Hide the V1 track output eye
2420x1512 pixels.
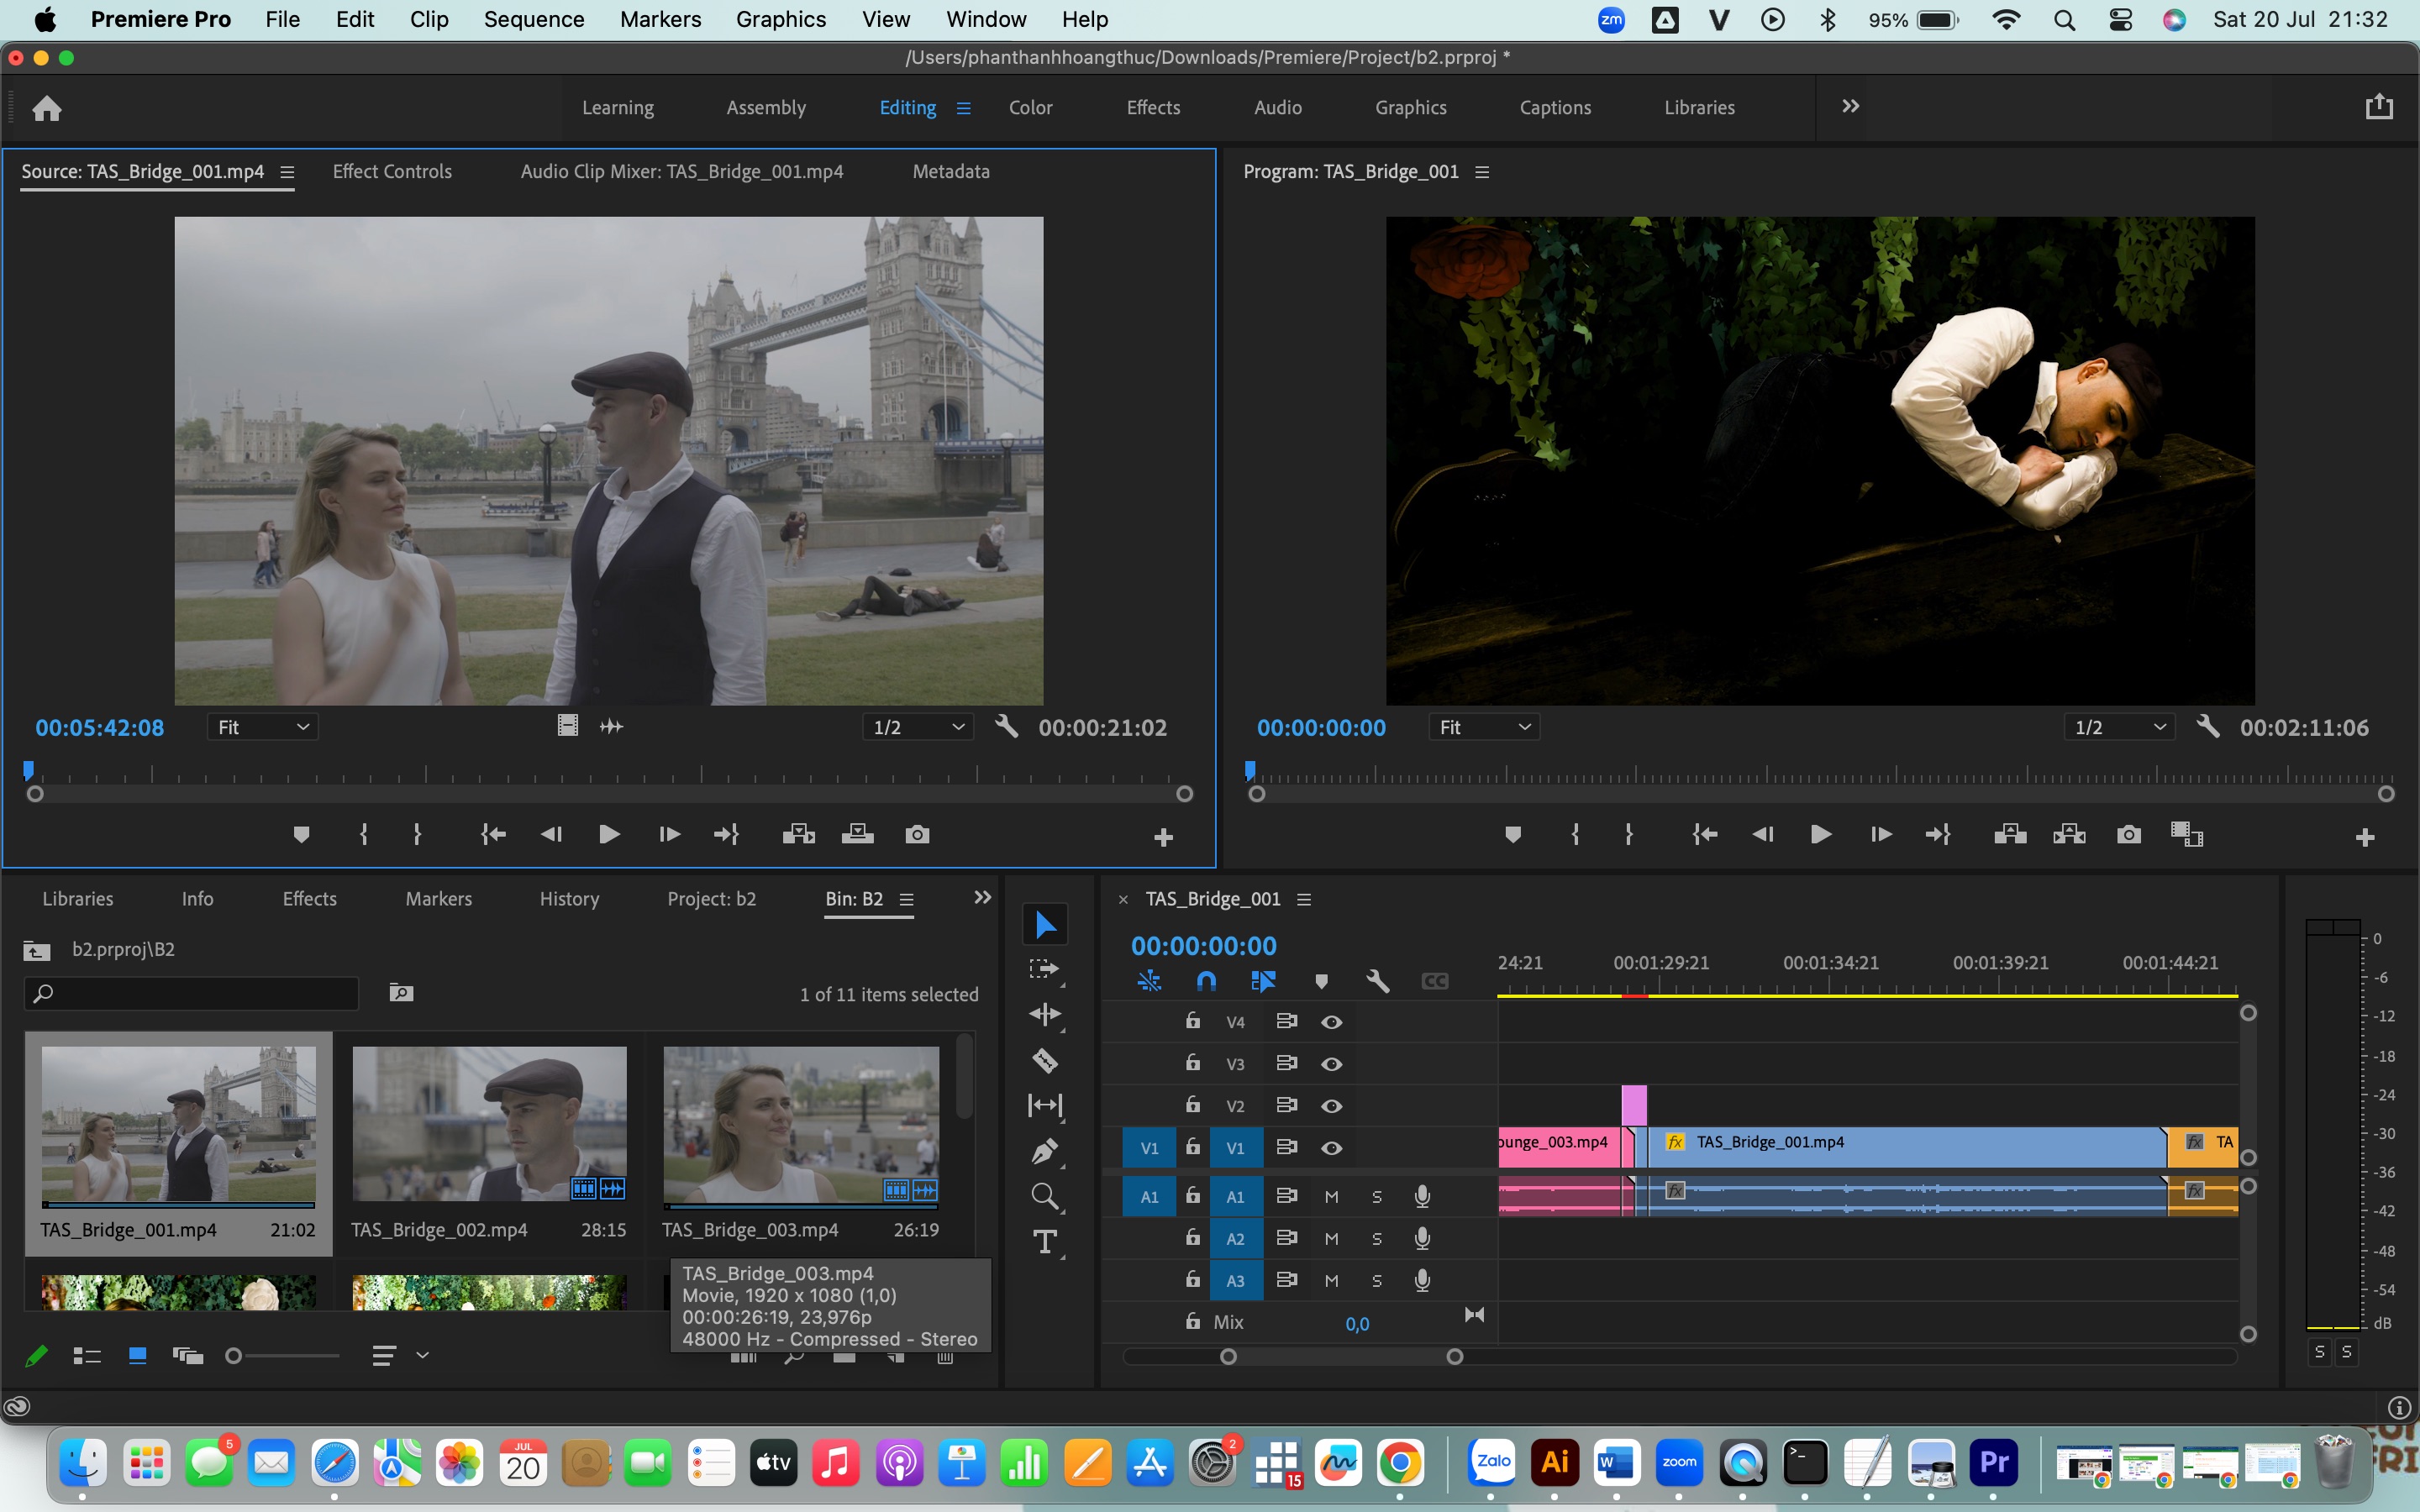(1331, 1148)
